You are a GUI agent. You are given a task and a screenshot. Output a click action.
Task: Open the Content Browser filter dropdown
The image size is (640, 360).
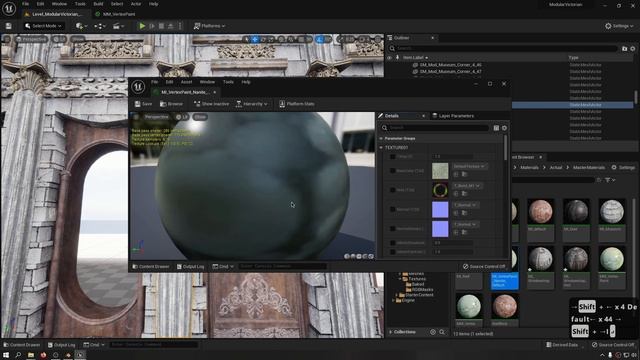610,180
